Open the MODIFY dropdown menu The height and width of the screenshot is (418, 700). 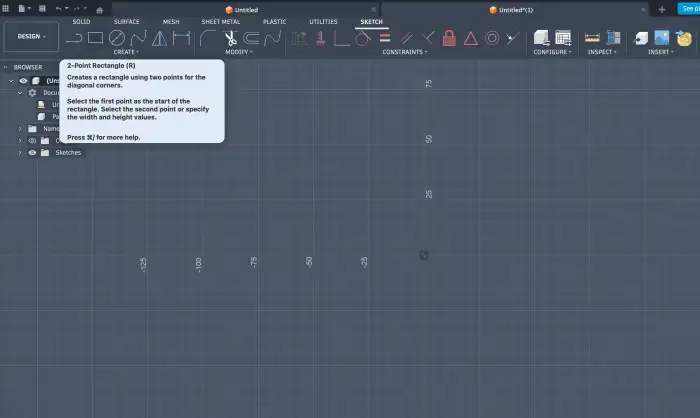click(x=239, y=52)
